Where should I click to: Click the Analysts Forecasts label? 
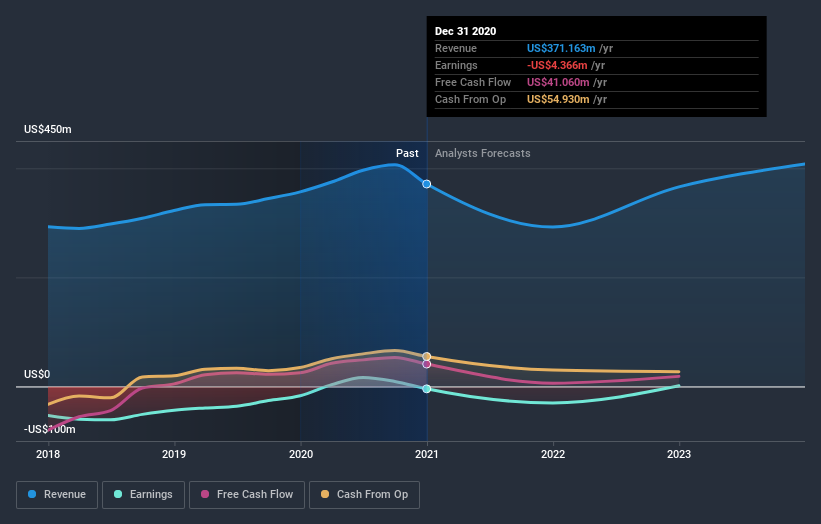click(483, 153)
